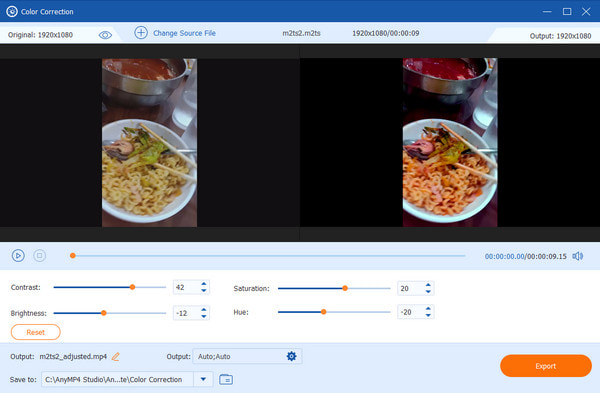Viewport: 600px width, 393px height.
Task: Decrease Hue value with down arrow
Action: [428, 315]
